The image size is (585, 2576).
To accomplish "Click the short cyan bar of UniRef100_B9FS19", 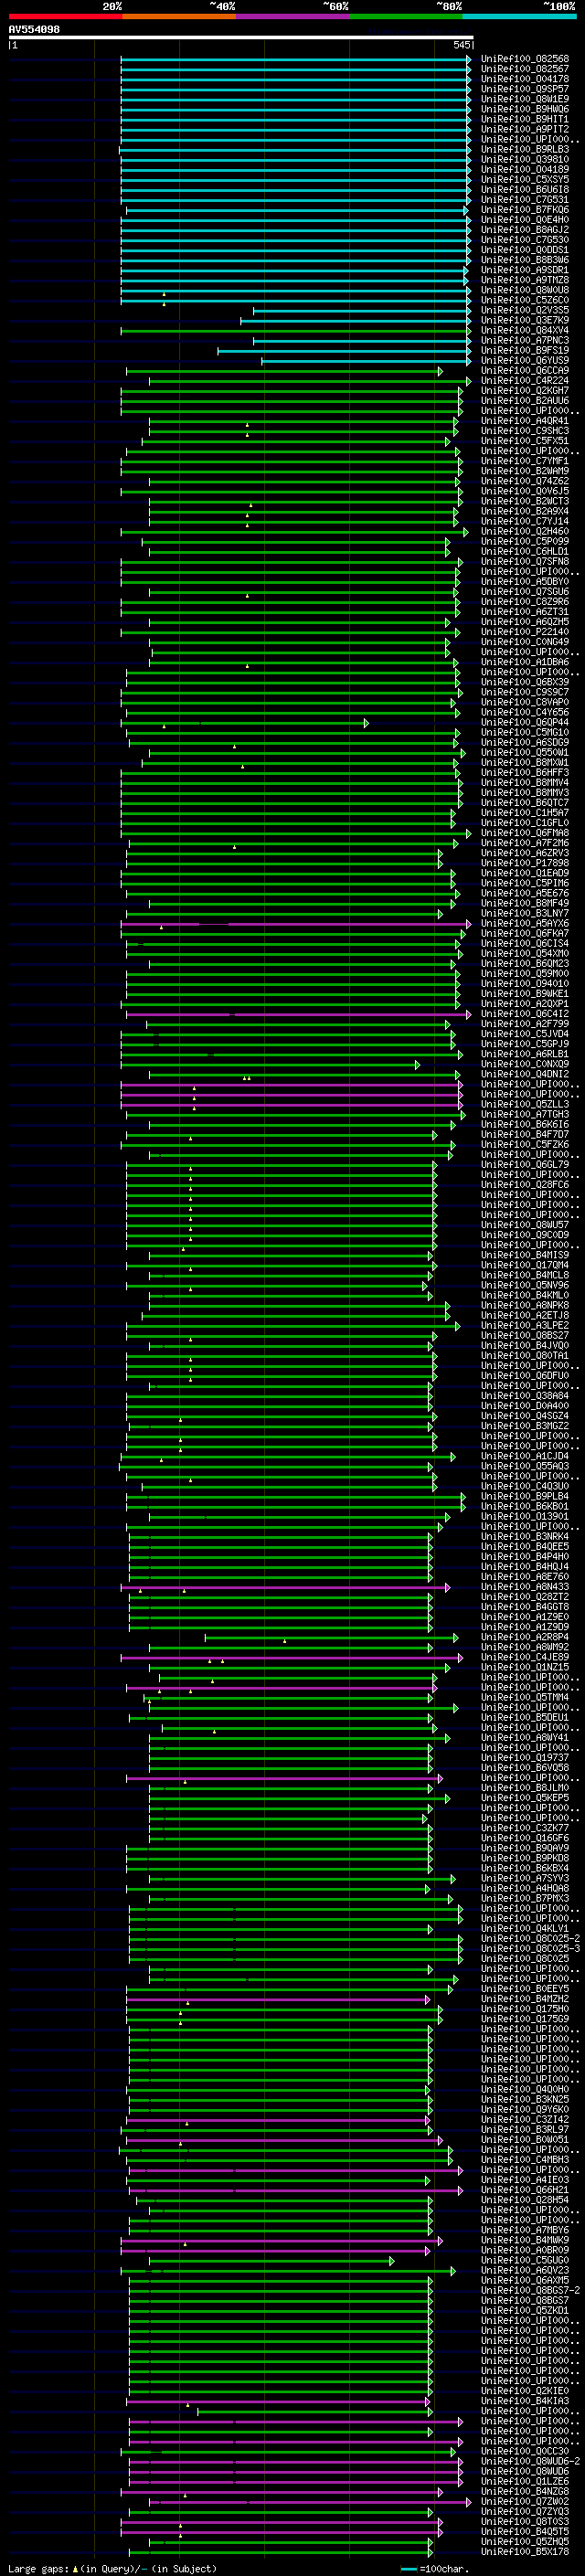I will (x=344, y=351).
